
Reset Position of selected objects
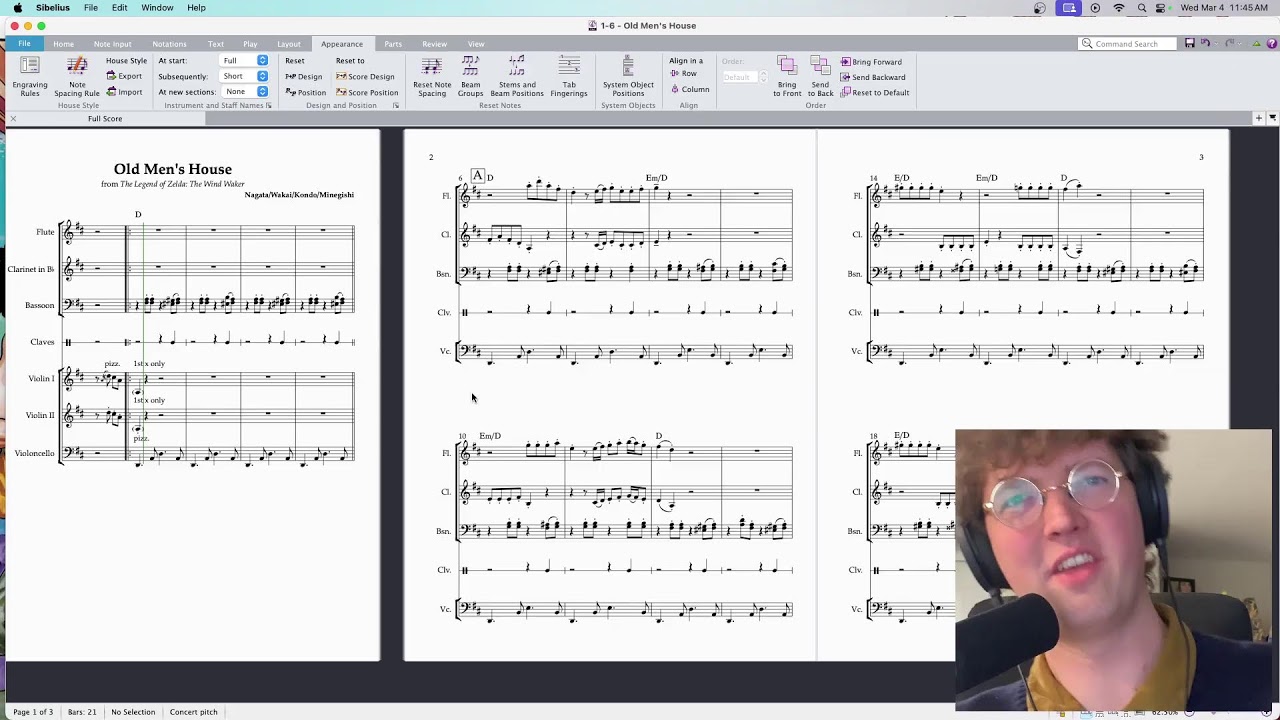tap(306, 93)
